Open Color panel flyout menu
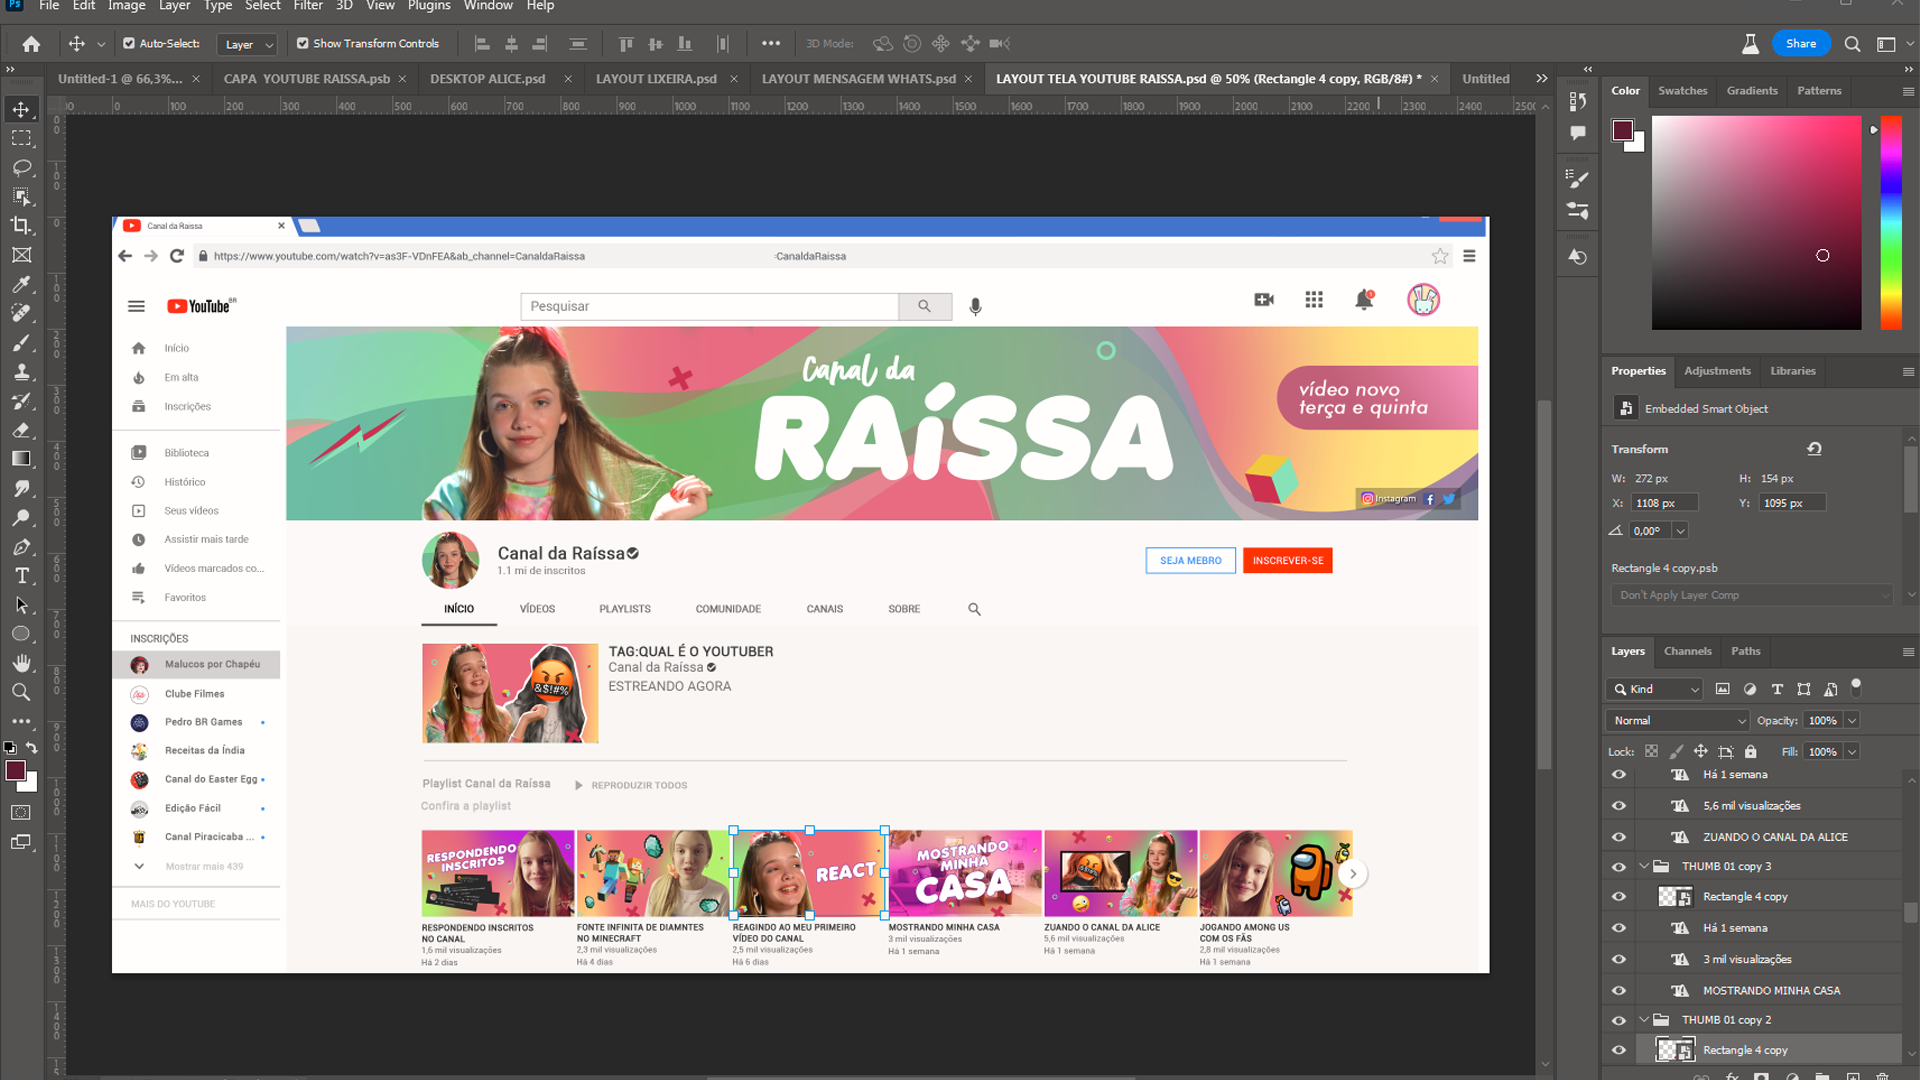The width and height of the screenshot is (1920, 1080). point(1907,91)
